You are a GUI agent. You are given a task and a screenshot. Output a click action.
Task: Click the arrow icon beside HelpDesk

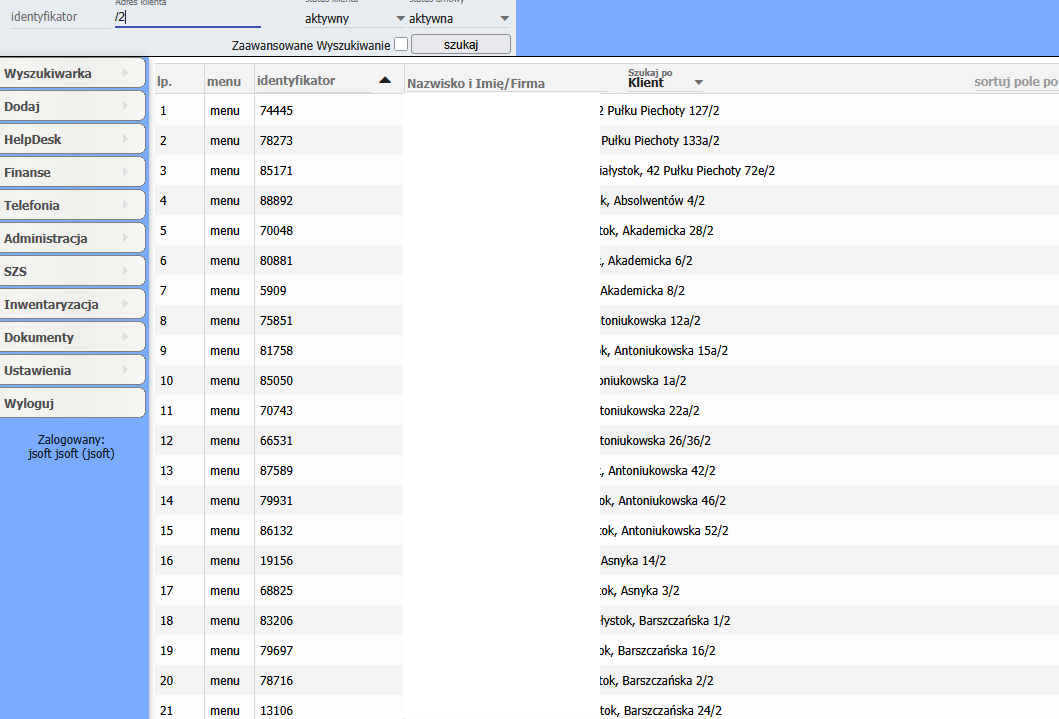(x=126, y=139)
